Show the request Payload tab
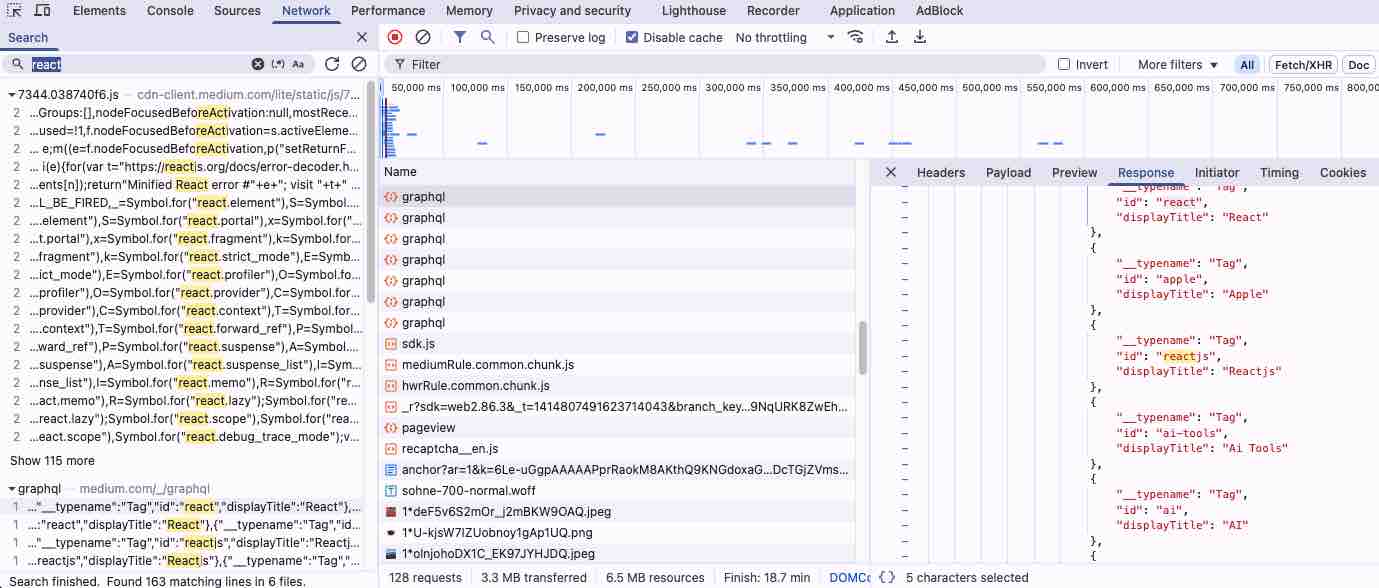Screen dimensions: 1379x588 click(1008, 172)
